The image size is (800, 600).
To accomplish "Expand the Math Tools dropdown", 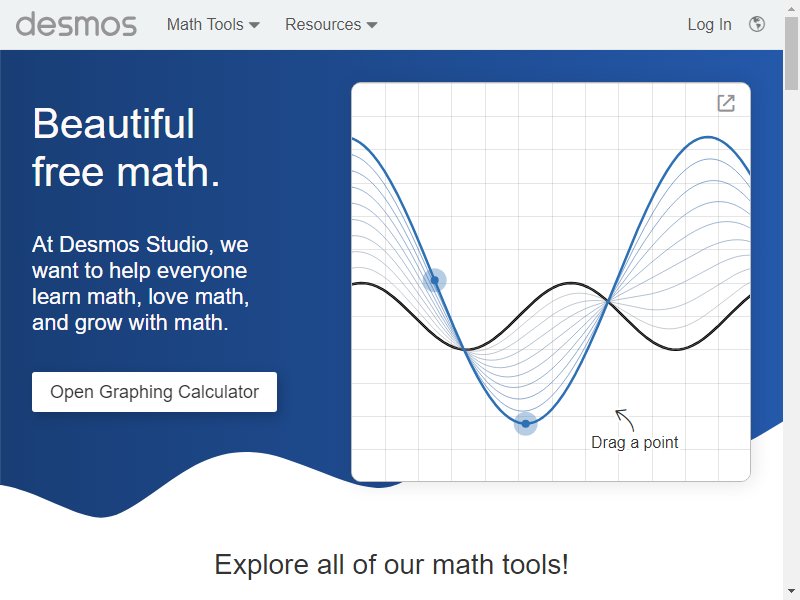I will pyautogui.click(x=213, y=24).
